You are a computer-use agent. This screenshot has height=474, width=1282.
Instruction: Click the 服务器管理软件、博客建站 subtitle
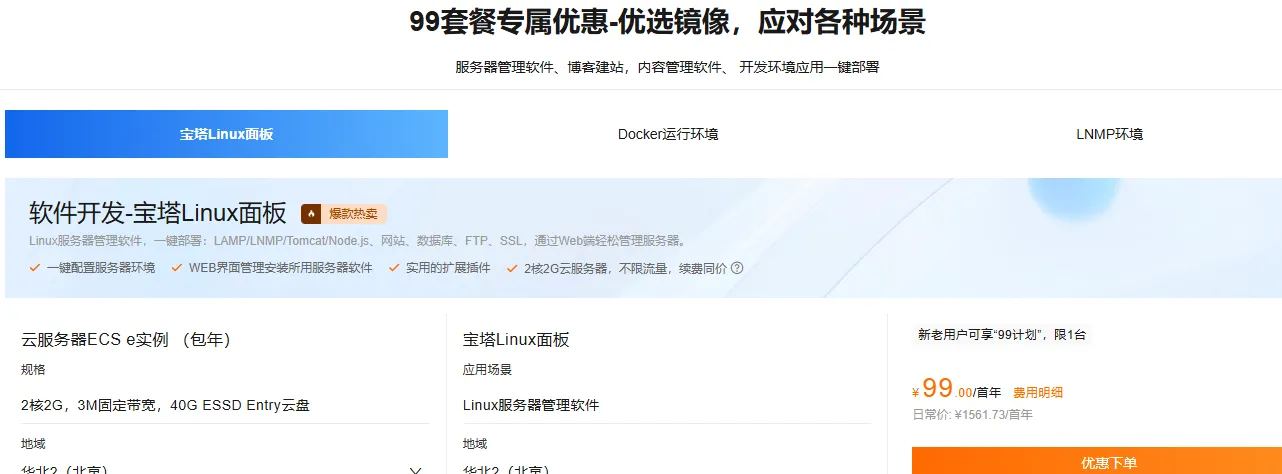pos(667,67)
